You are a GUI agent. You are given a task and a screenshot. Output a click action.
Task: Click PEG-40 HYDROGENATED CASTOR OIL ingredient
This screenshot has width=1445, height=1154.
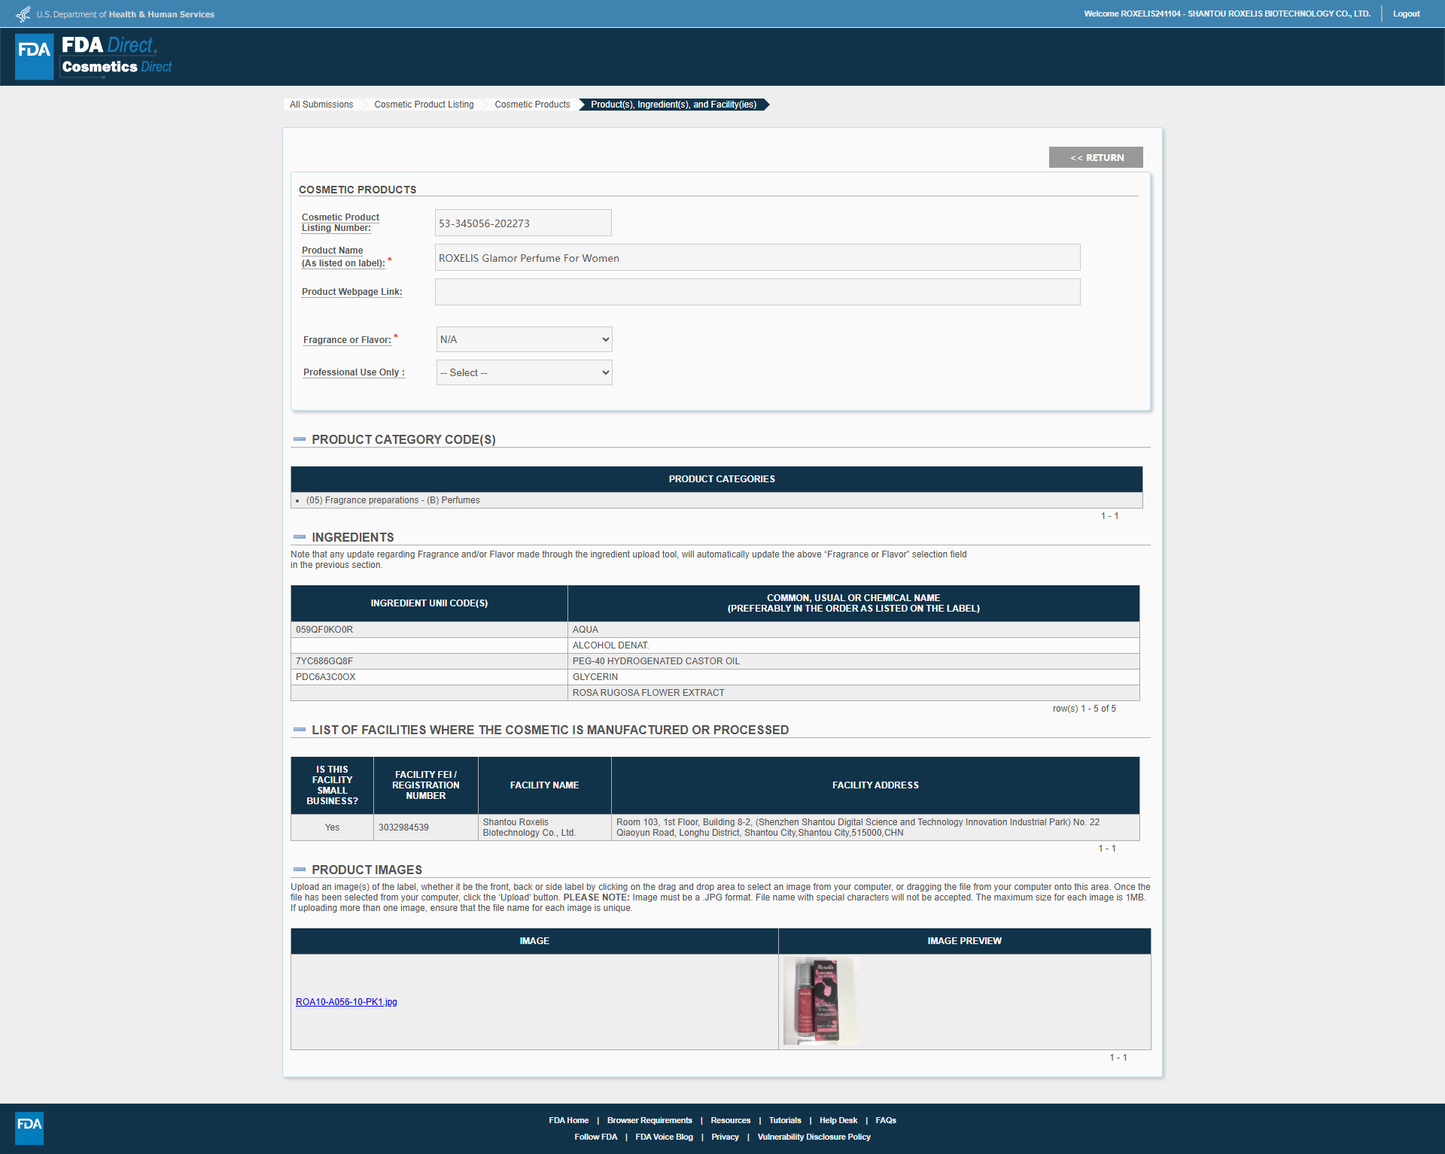(656, 661)
